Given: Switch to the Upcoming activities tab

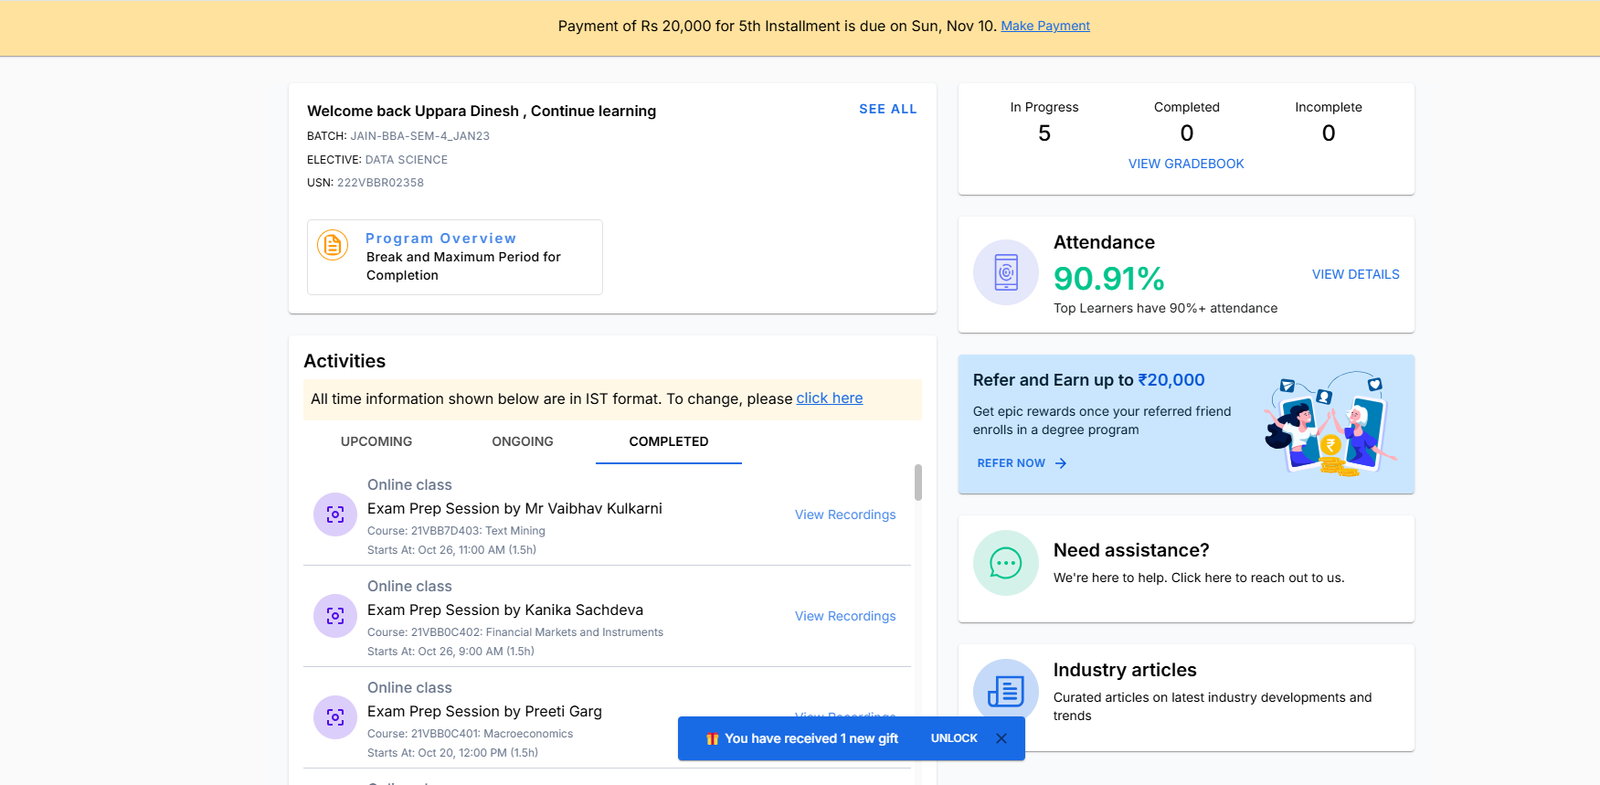Looking at the screenshot, I should (x=376, y=442).
